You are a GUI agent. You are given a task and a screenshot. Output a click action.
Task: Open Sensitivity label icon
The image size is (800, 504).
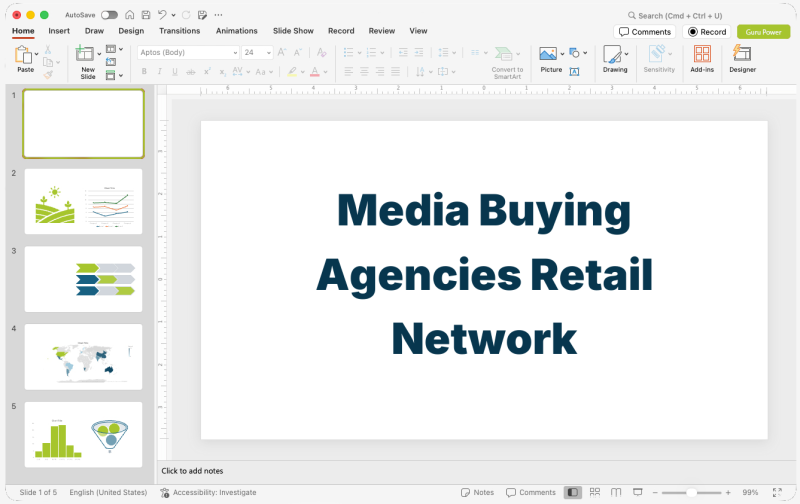point(657,54)
